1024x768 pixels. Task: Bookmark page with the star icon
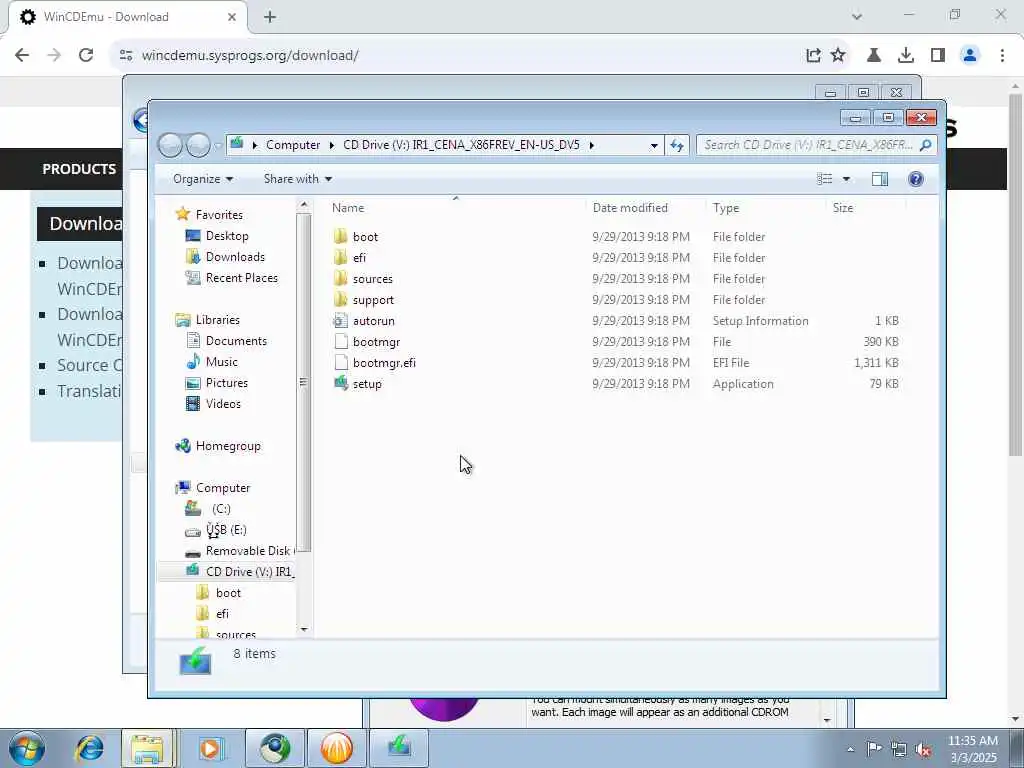click(x=838, y=56)
